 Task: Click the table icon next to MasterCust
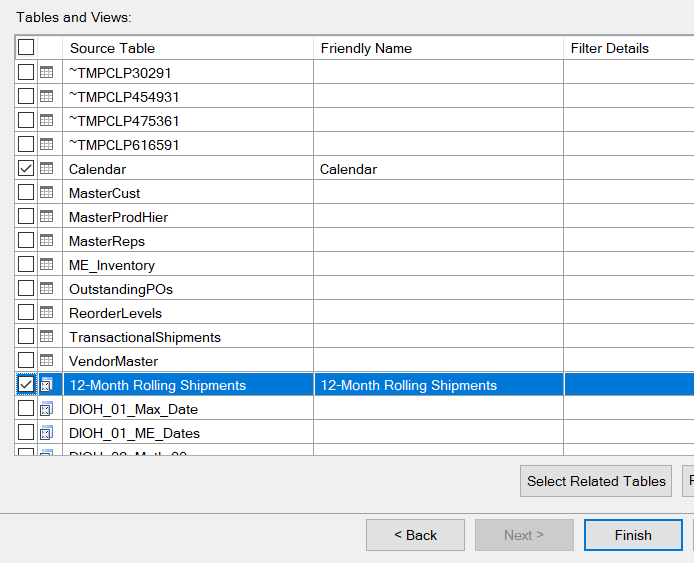pos(46,193)
